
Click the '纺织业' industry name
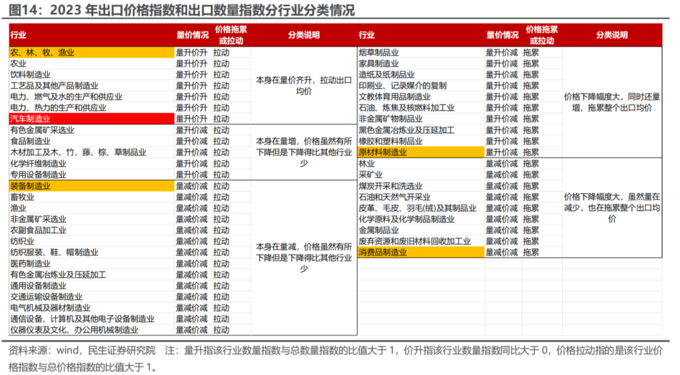click(x=22, y=241)
